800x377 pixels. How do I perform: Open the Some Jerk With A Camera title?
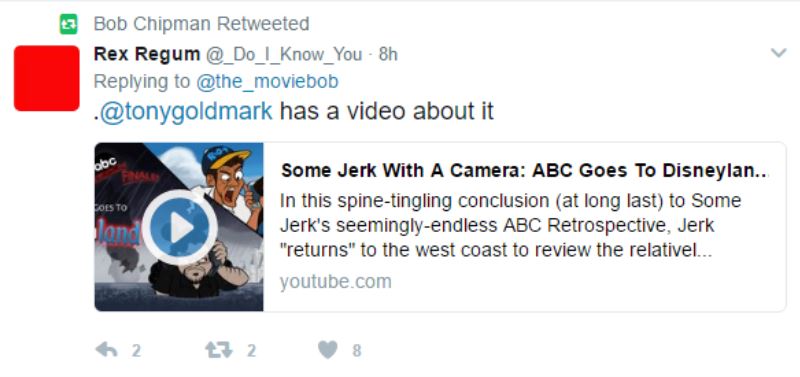[524, 171]
